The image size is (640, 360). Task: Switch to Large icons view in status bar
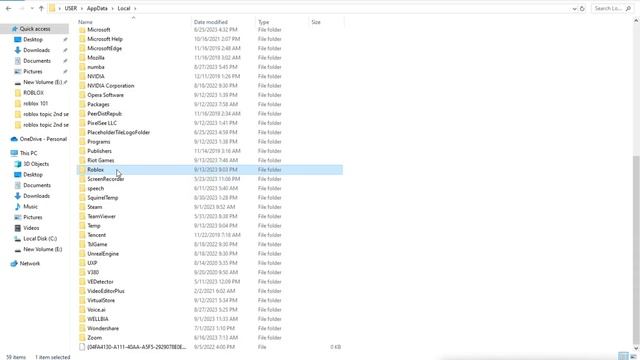pos(633,356)
